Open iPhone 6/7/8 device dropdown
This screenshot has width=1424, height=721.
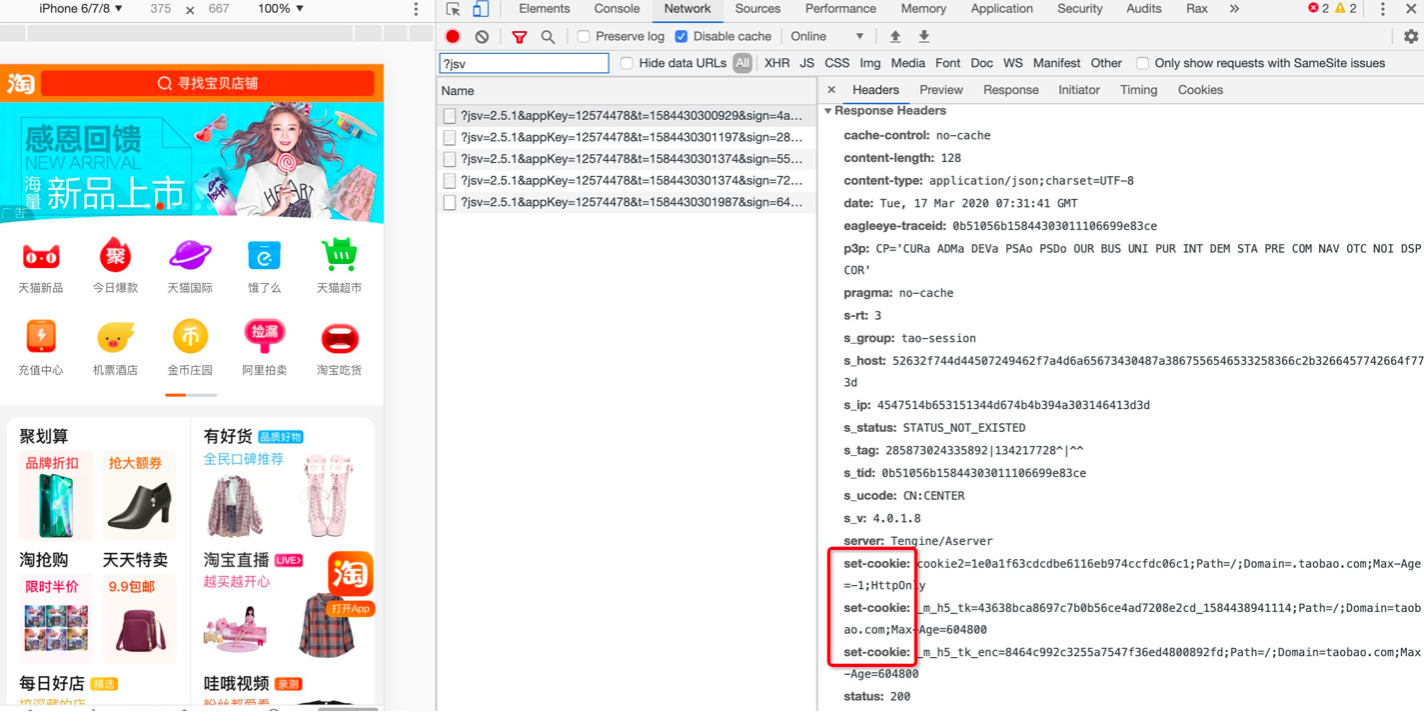pos(81,8)
